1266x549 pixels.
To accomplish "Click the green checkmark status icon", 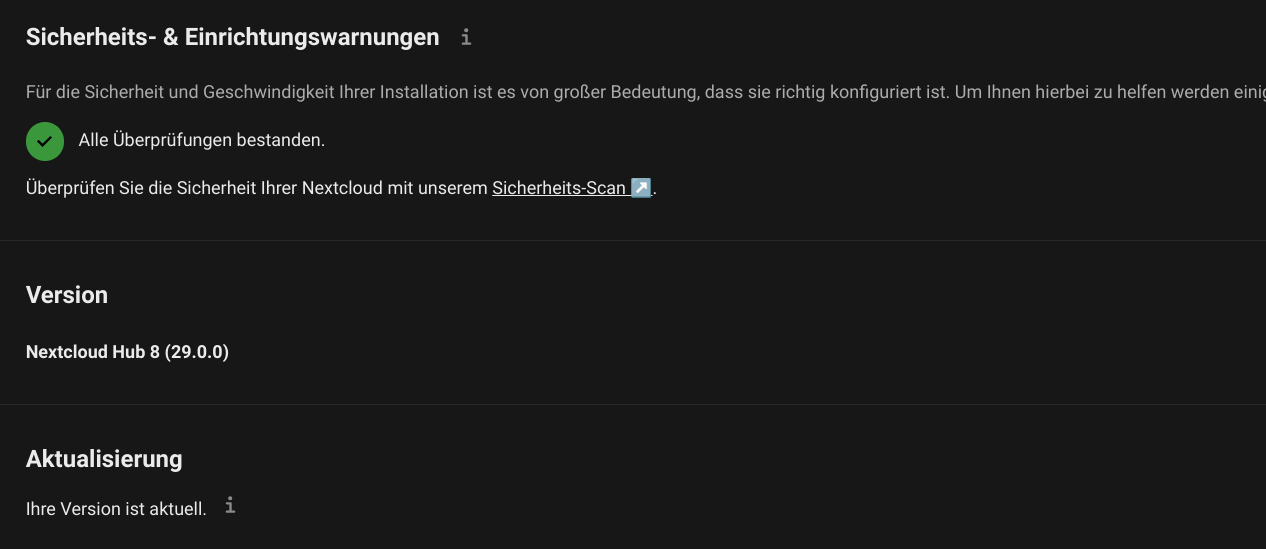I will 45,141.
